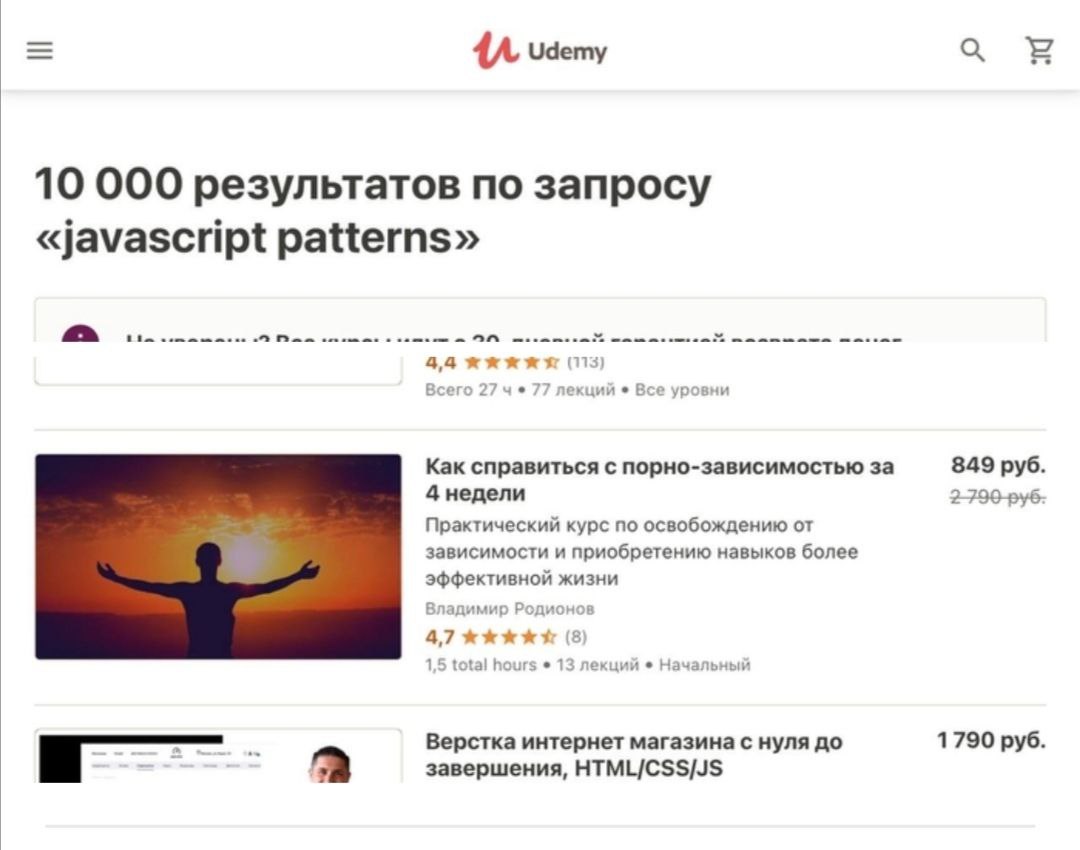This screenshot has height=850, width=1080.
Task: Click the crossed-out 2 790 руб. price
Action: pos(998,497)
